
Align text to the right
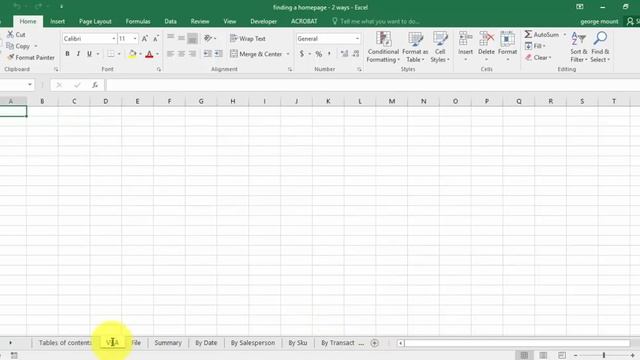tap(192, 54)
